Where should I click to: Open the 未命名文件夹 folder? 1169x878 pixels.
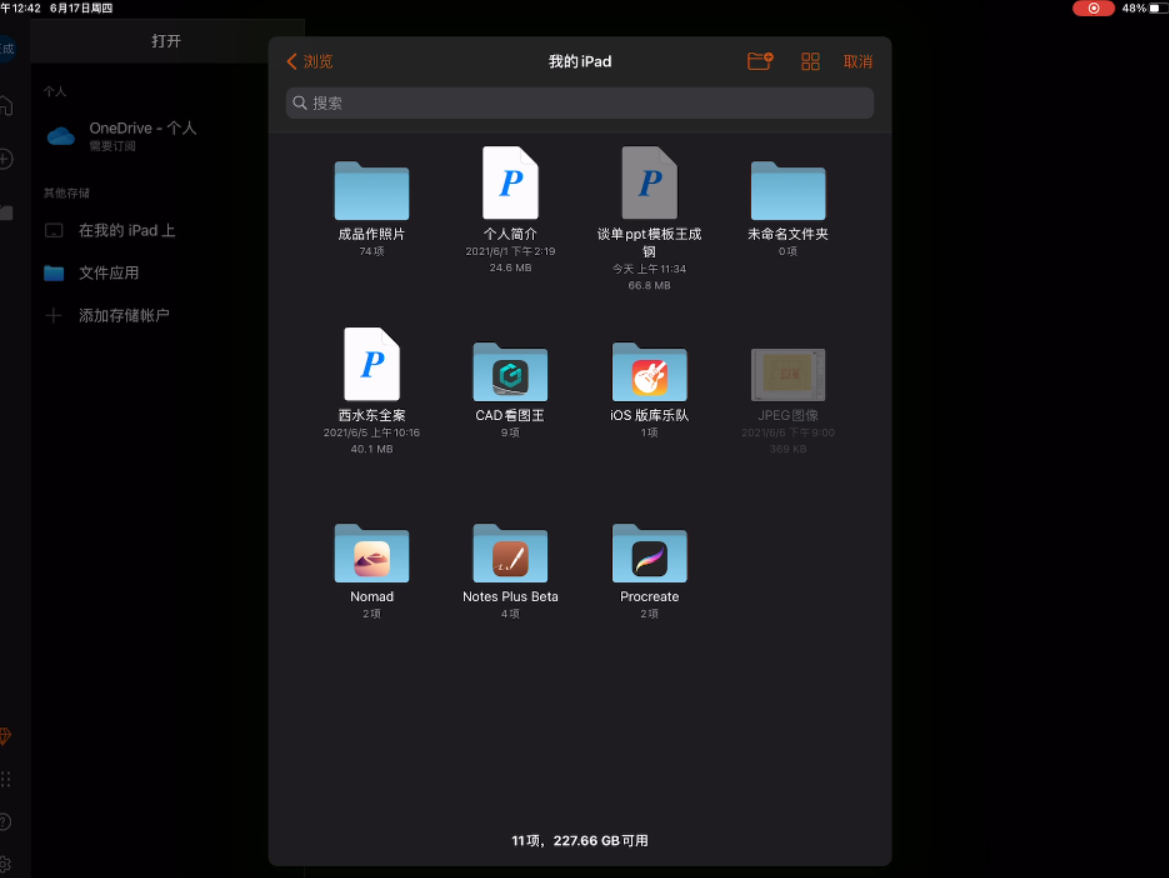point(788,191)
